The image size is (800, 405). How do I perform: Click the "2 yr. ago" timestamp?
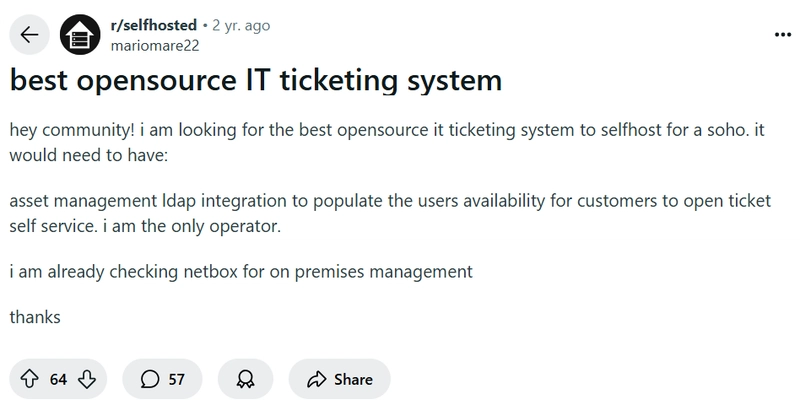tap(241, 26)
